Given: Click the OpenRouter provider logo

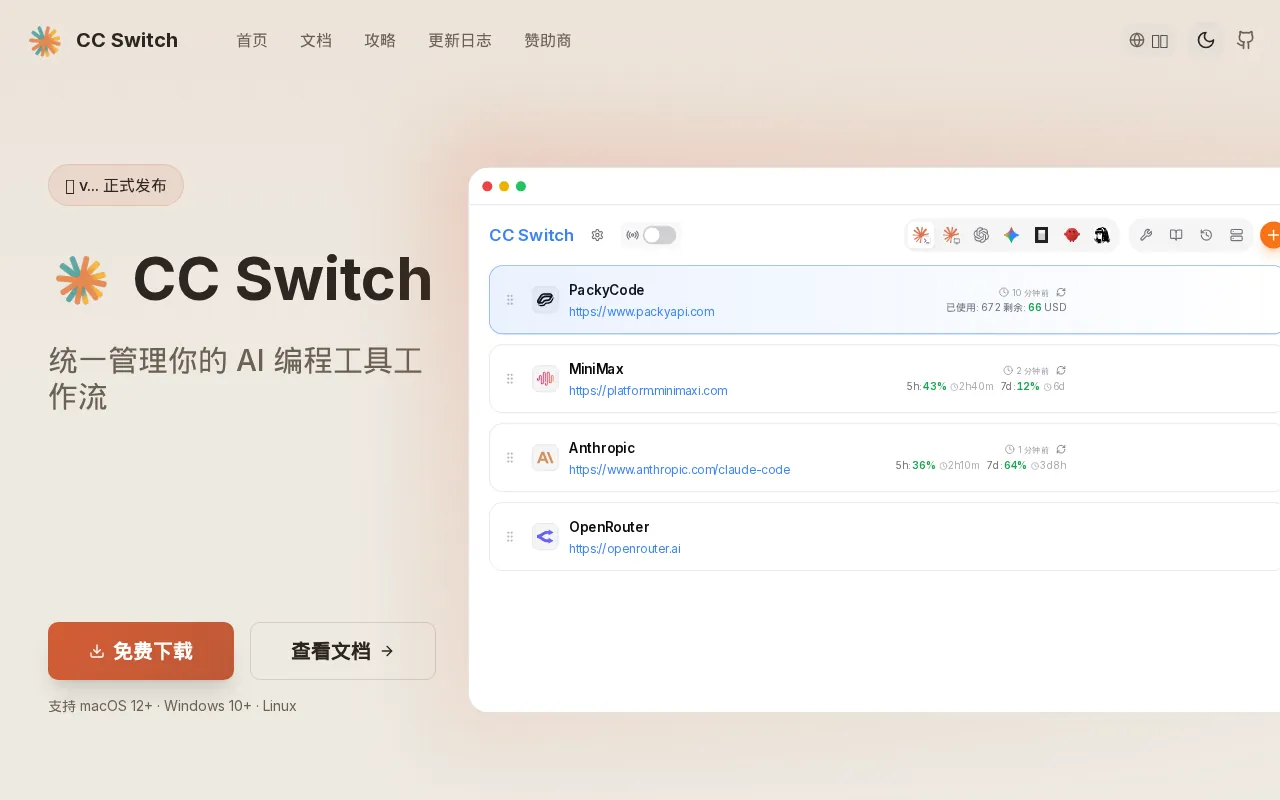Looking at the screenshot, I should pos(545,536).
